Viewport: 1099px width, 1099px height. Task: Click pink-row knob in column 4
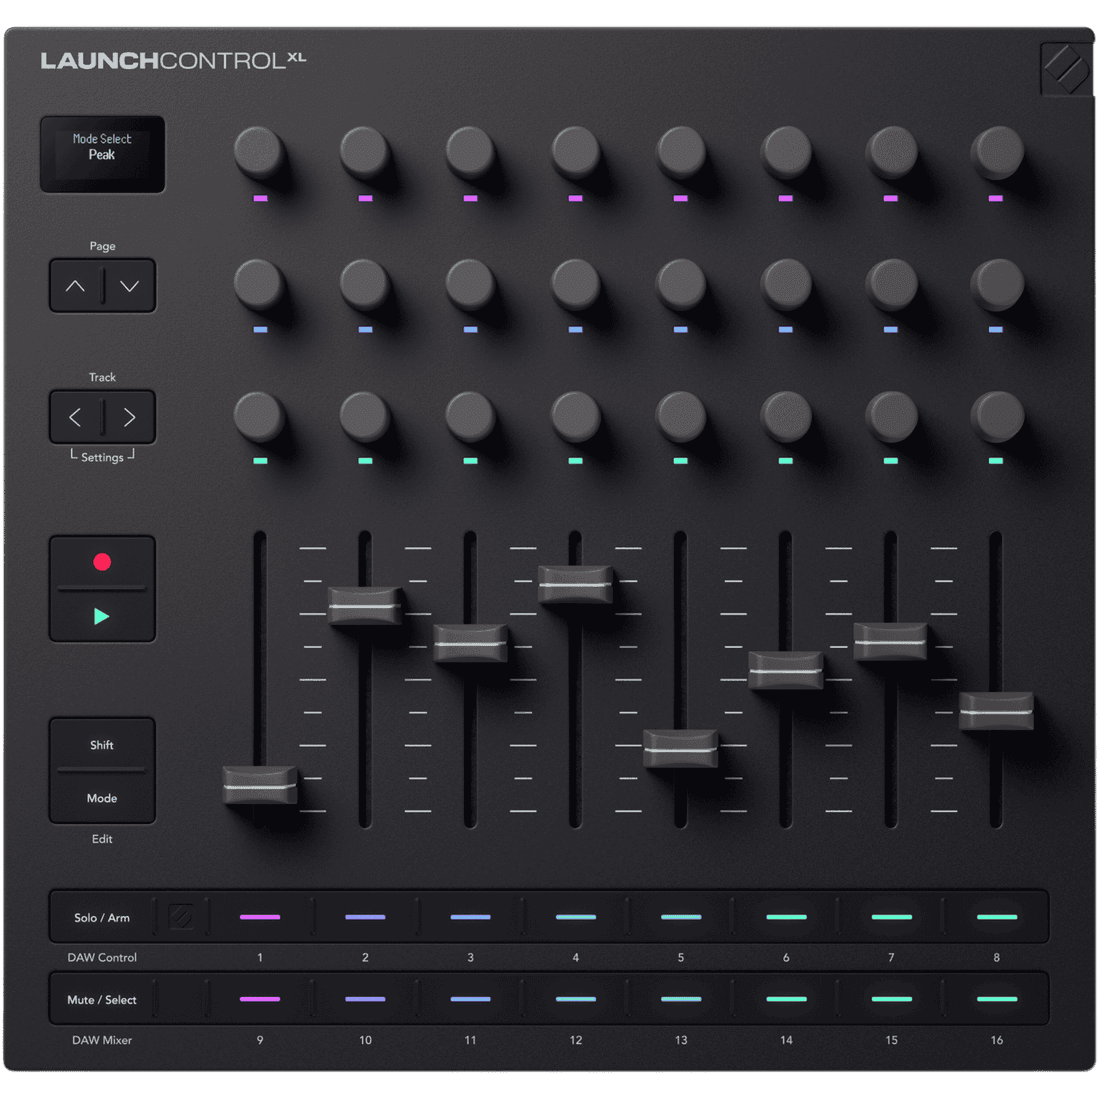[x=576, y=151]
